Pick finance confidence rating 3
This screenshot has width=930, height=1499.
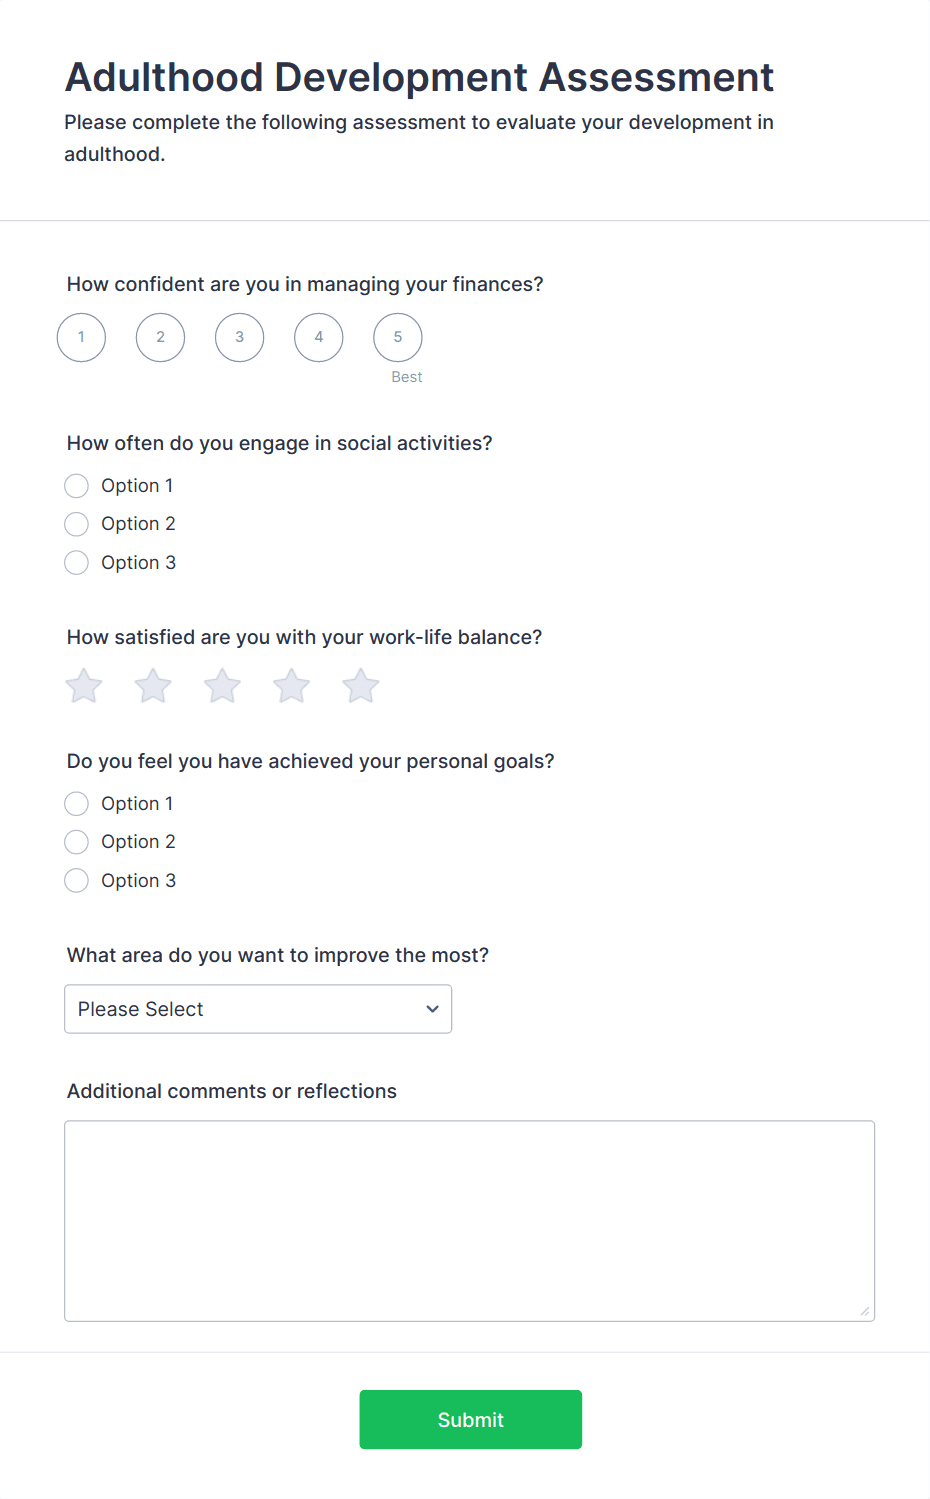click(x=239, y=337)
